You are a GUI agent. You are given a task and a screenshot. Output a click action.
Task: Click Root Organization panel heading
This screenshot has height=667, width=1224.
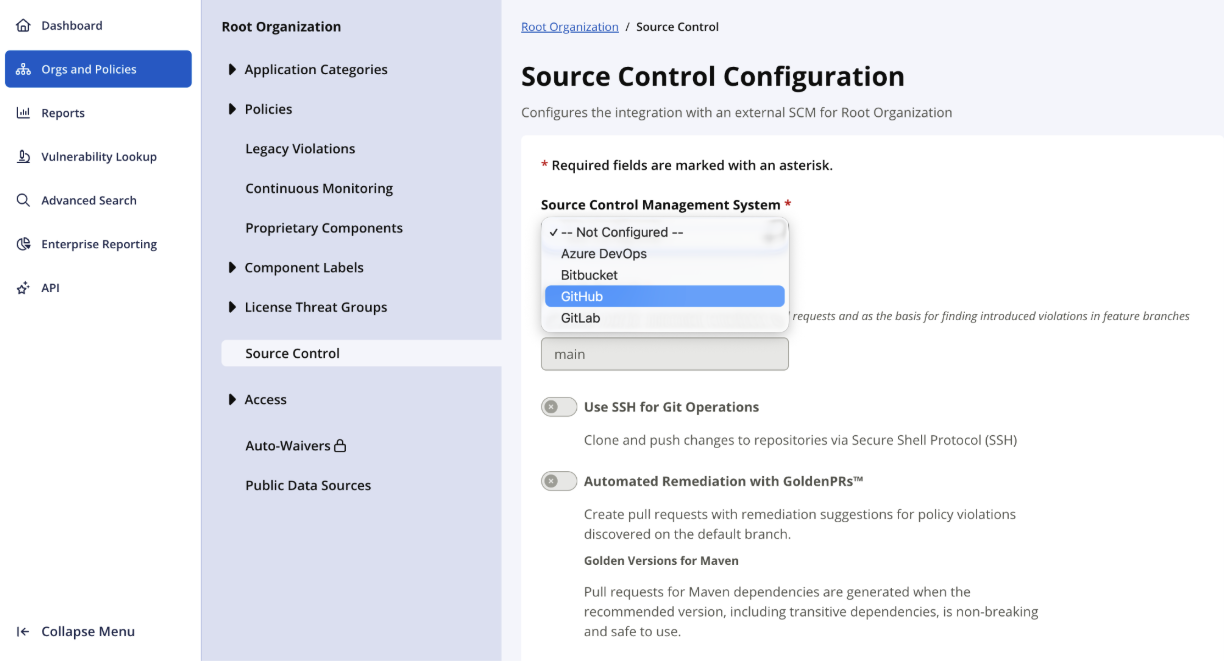(281, 27)
